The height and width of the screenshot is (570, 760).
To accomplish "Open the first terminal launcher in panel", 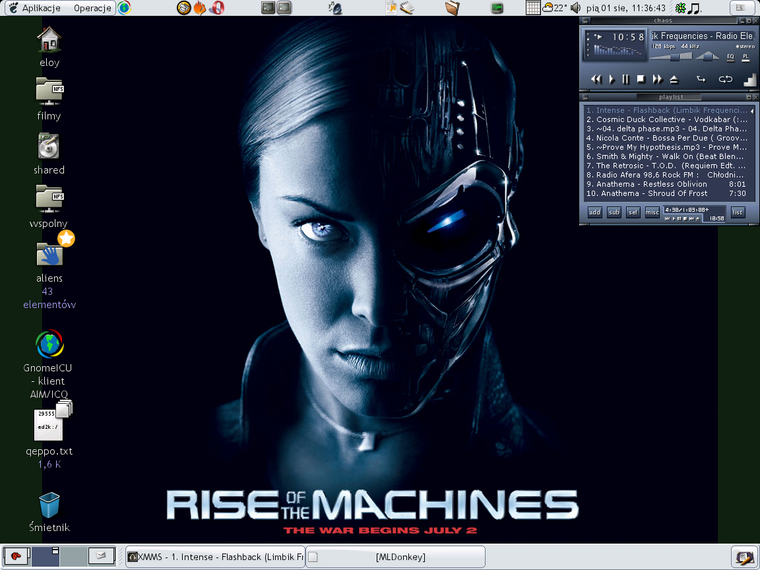I will pyautogui.click(x=268, y=8).
